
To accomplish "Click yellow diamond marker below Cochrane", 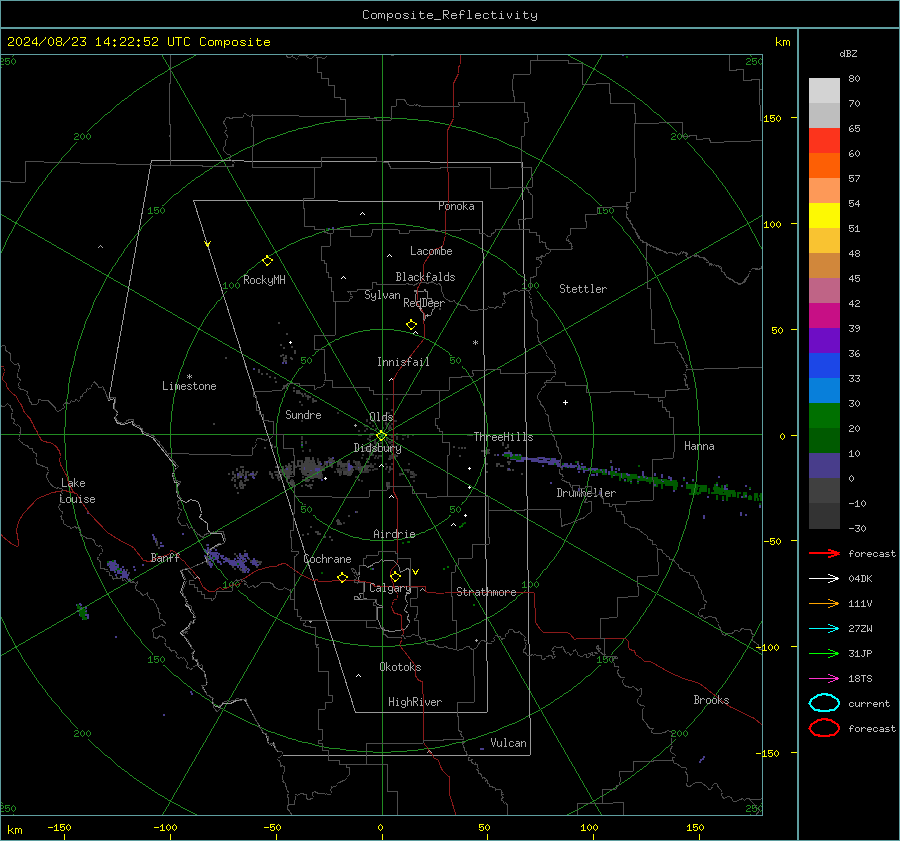I will coord(343,577).
